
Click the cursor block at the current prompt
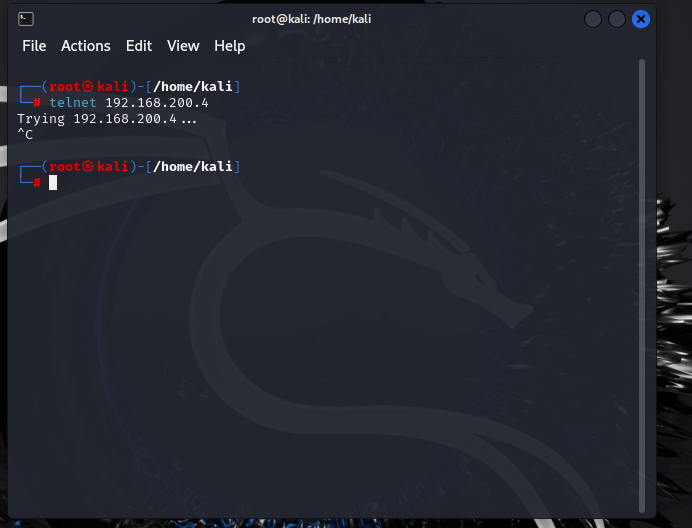coord(53,182)
